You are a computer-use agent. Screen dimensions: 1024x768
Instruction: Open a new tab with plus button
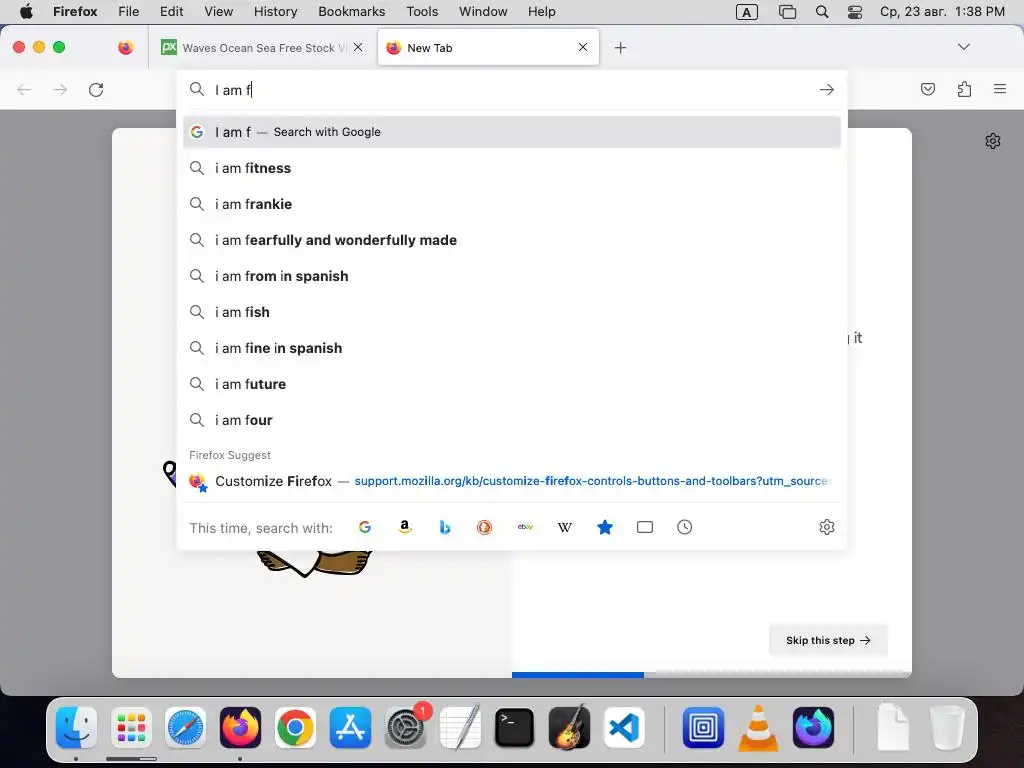click(x=620, y=48)
